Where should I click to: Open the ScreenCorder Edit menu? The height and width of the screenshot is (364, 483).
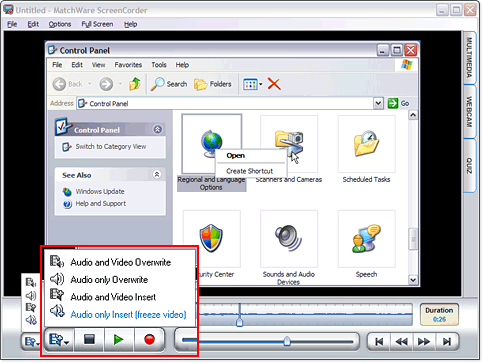pyautogui.click(x=33, y=24)
